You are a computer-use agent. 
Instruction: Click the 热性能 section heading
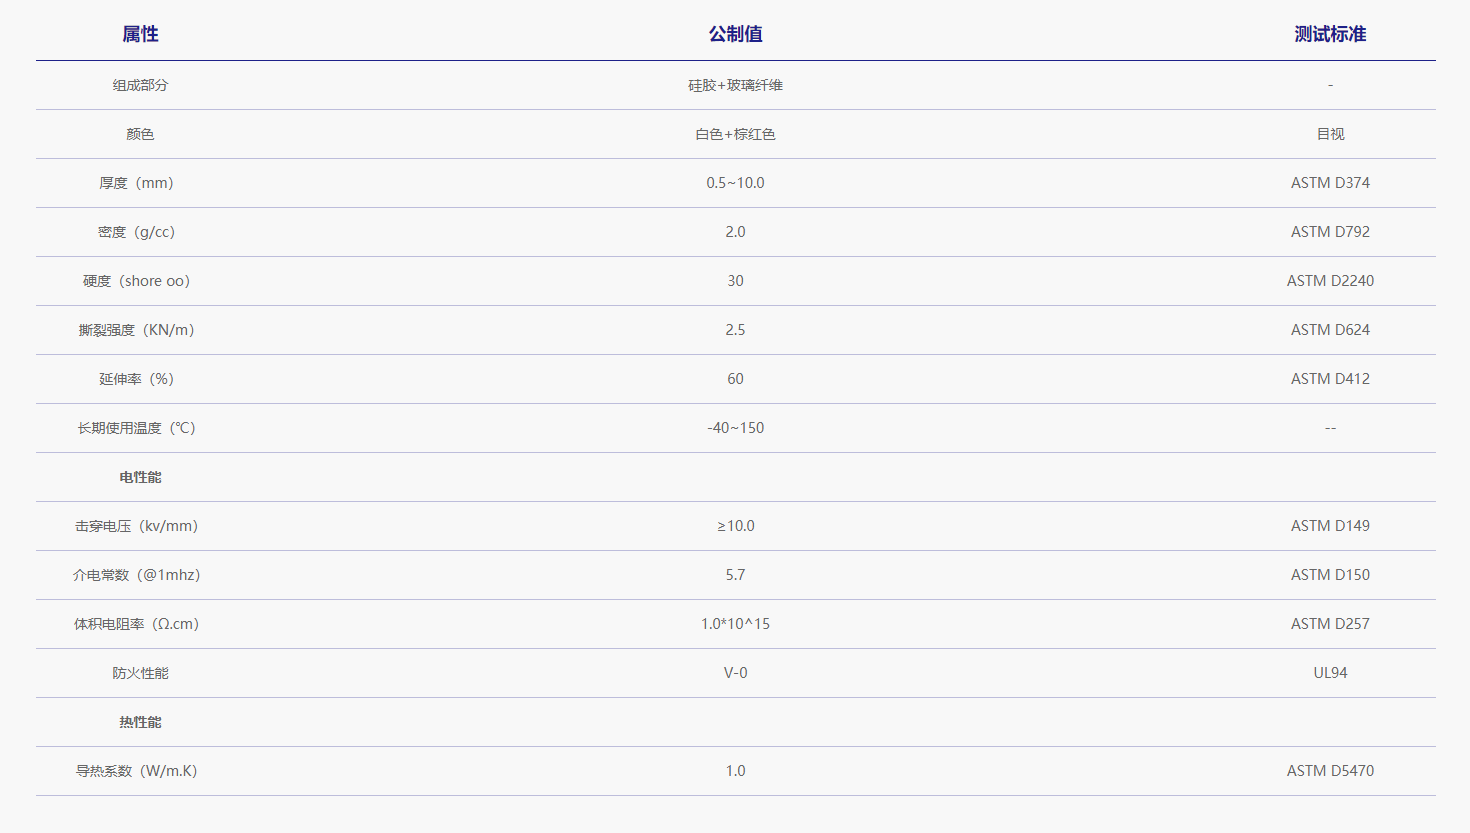[x=140, y=722]
